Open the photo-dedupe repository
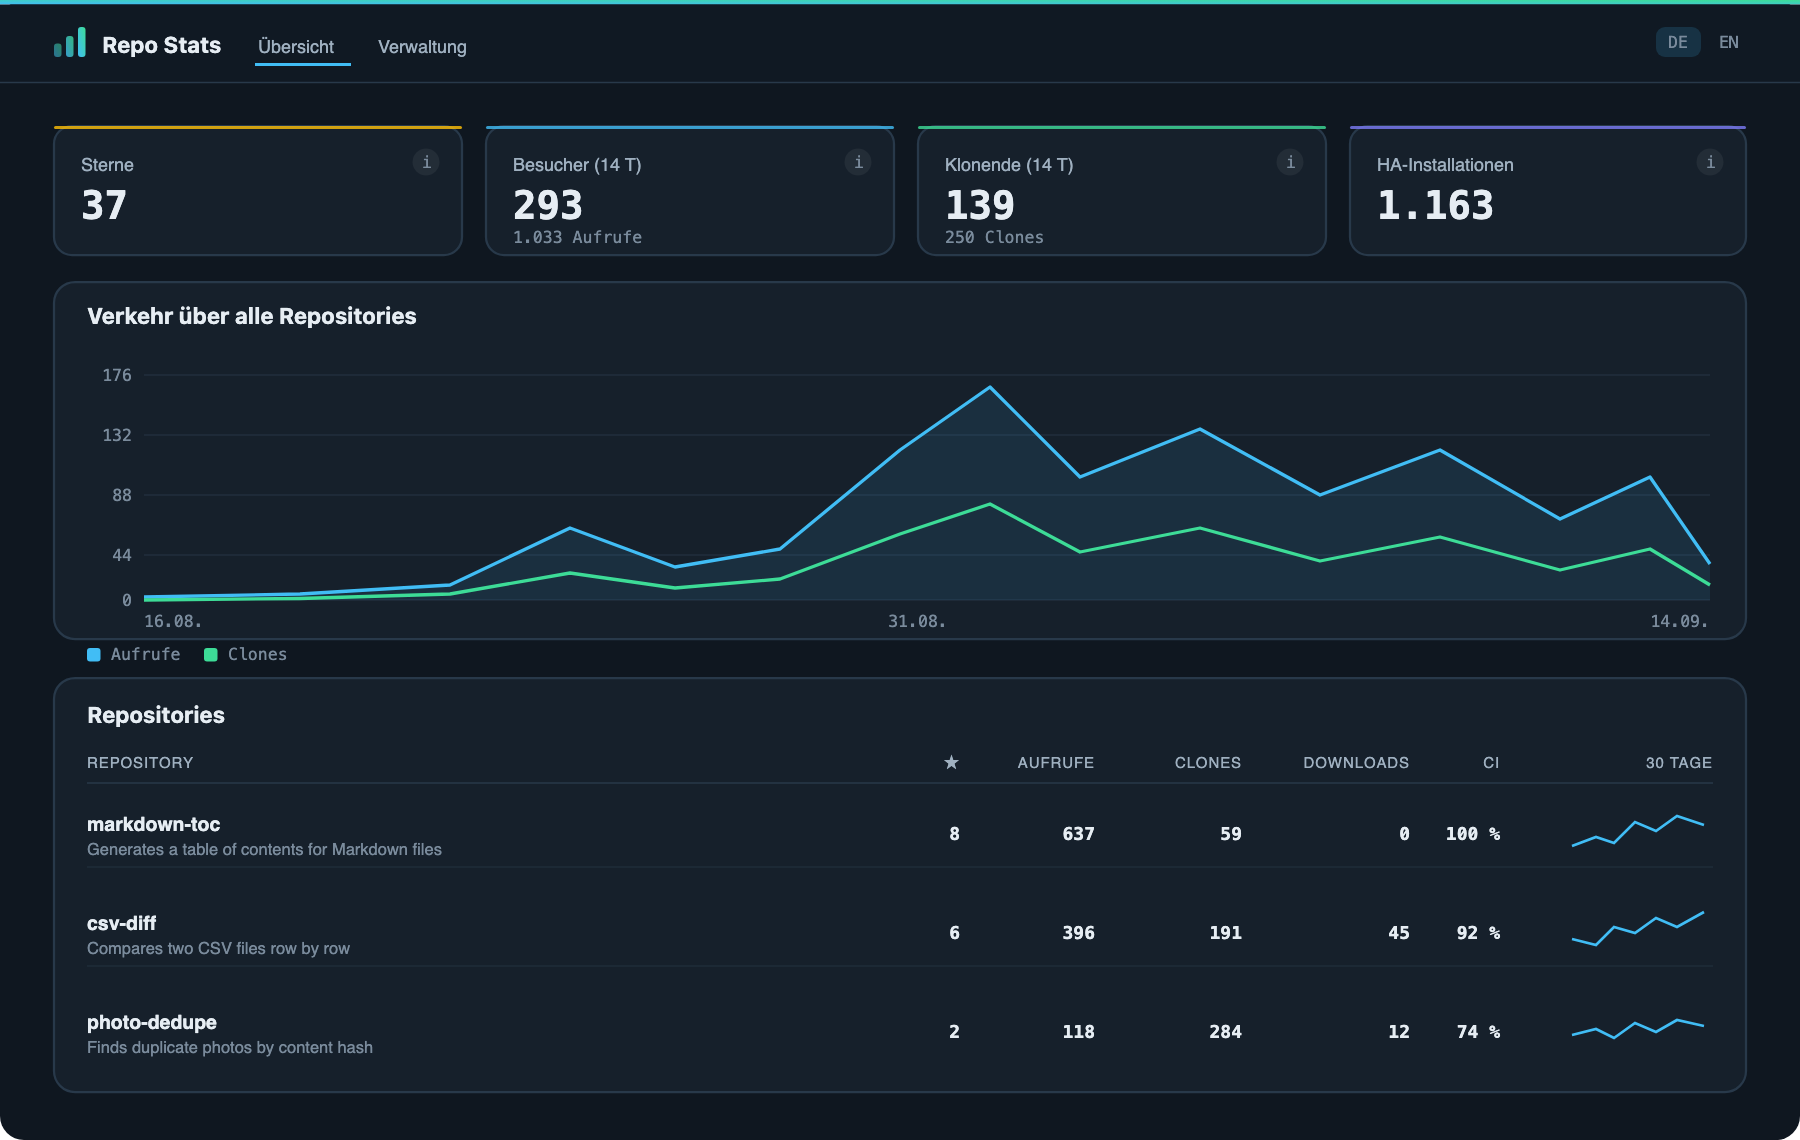 (x=152, y=1022)
